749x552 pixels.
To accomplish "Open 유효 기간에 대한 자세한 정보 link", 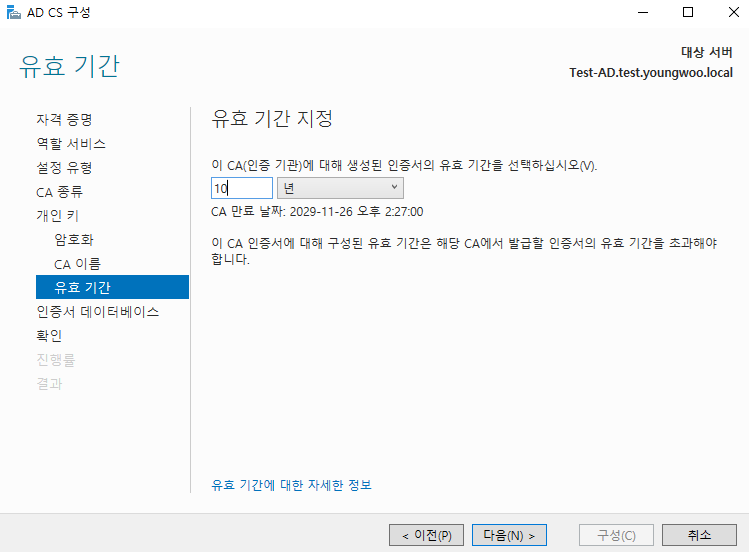I will click(291, 485).
